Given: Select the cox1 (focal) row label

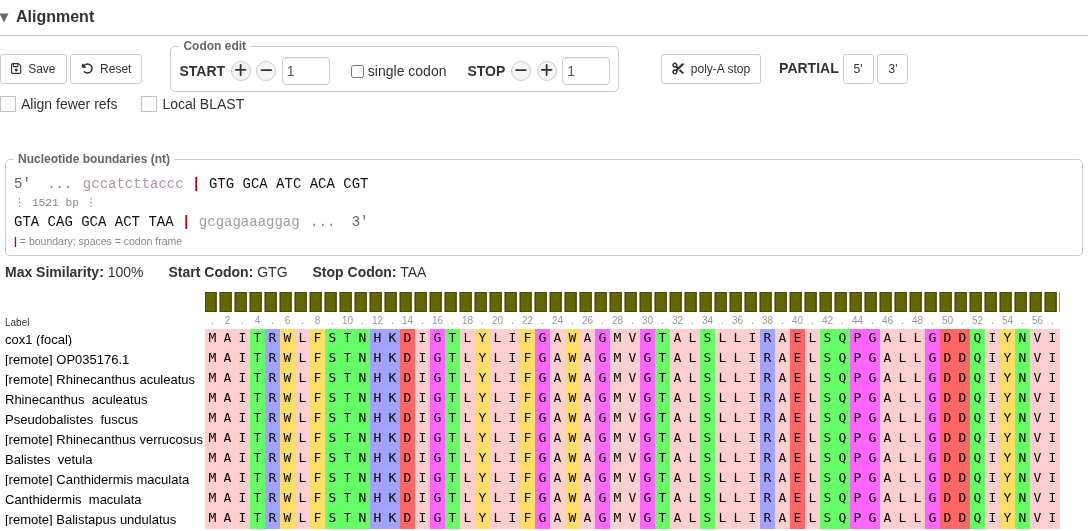Looking at the screenshot, I should (x=38, y=339).
